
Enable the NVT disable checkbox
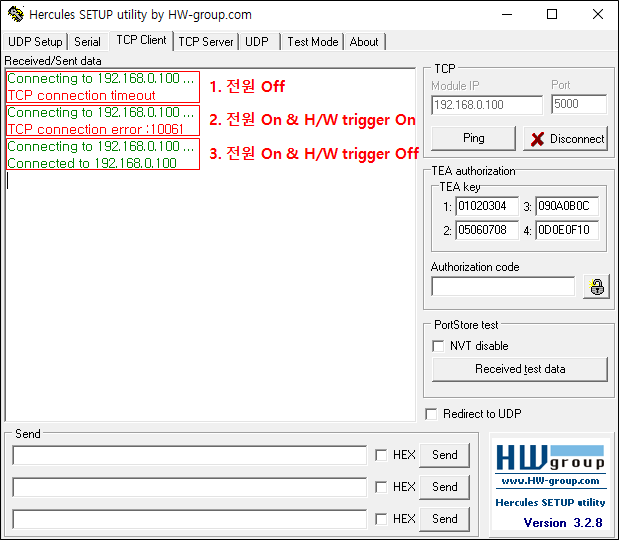[x=438, y=346]
